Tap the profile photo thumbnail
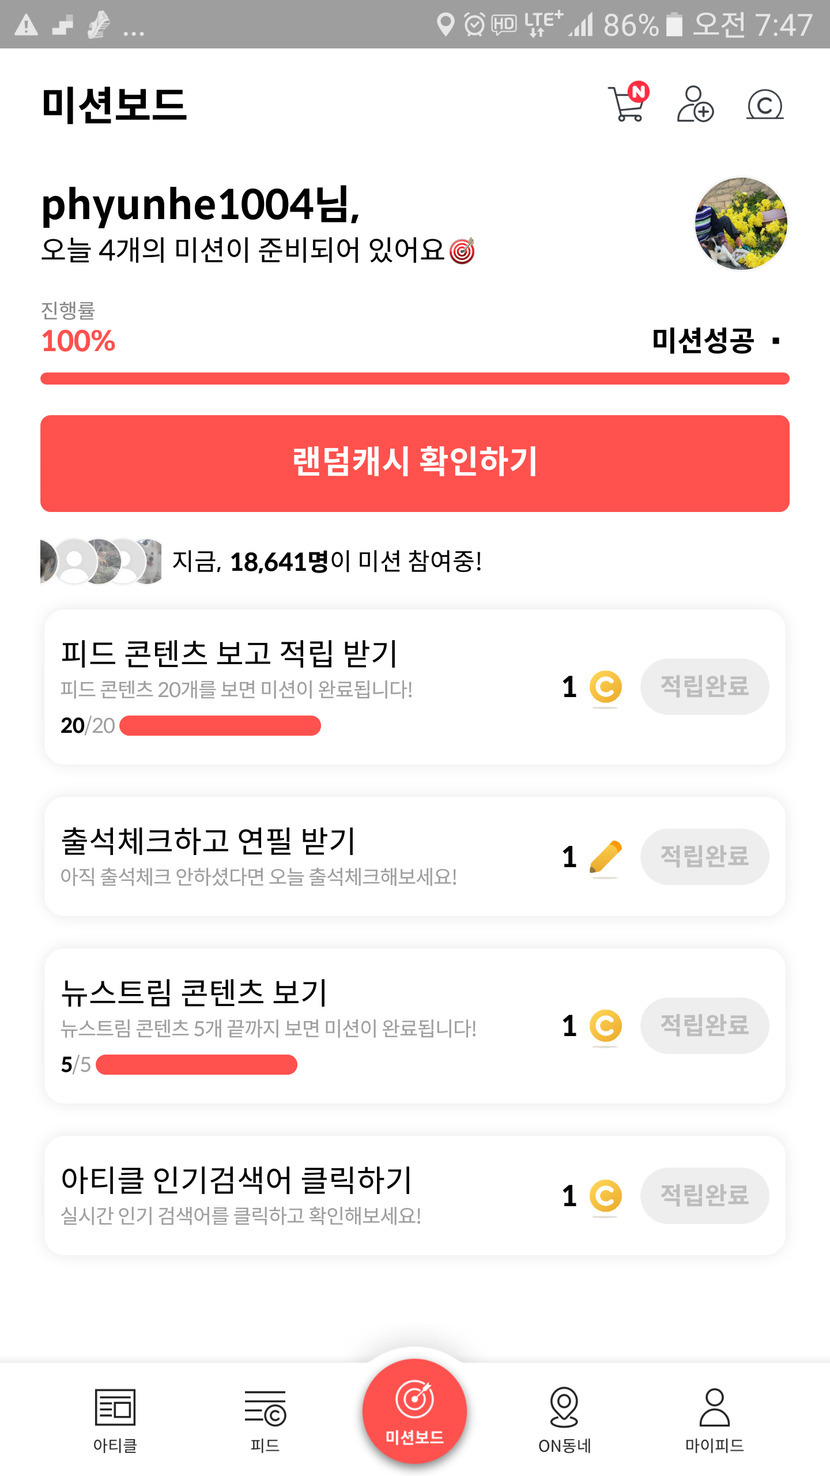 tap(741, 224)
